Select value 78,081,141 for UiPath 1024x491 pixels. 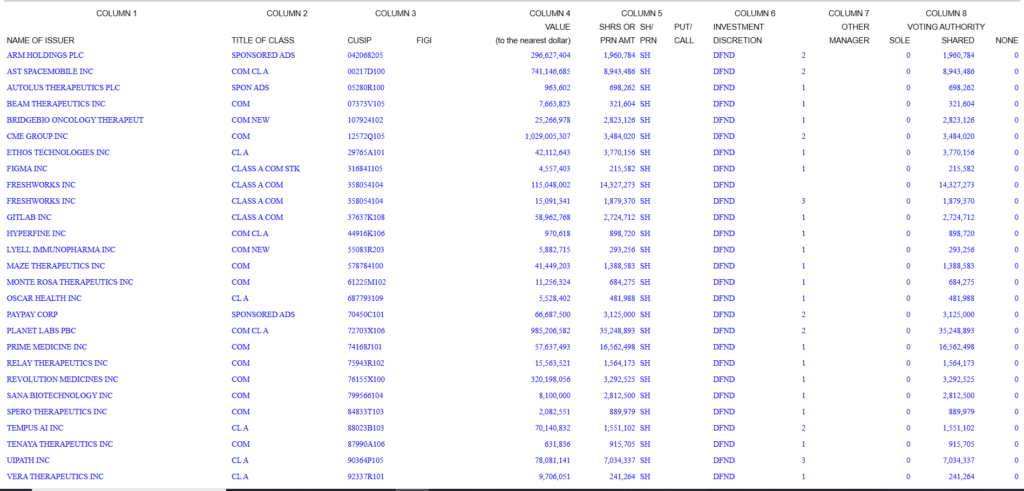552,460
